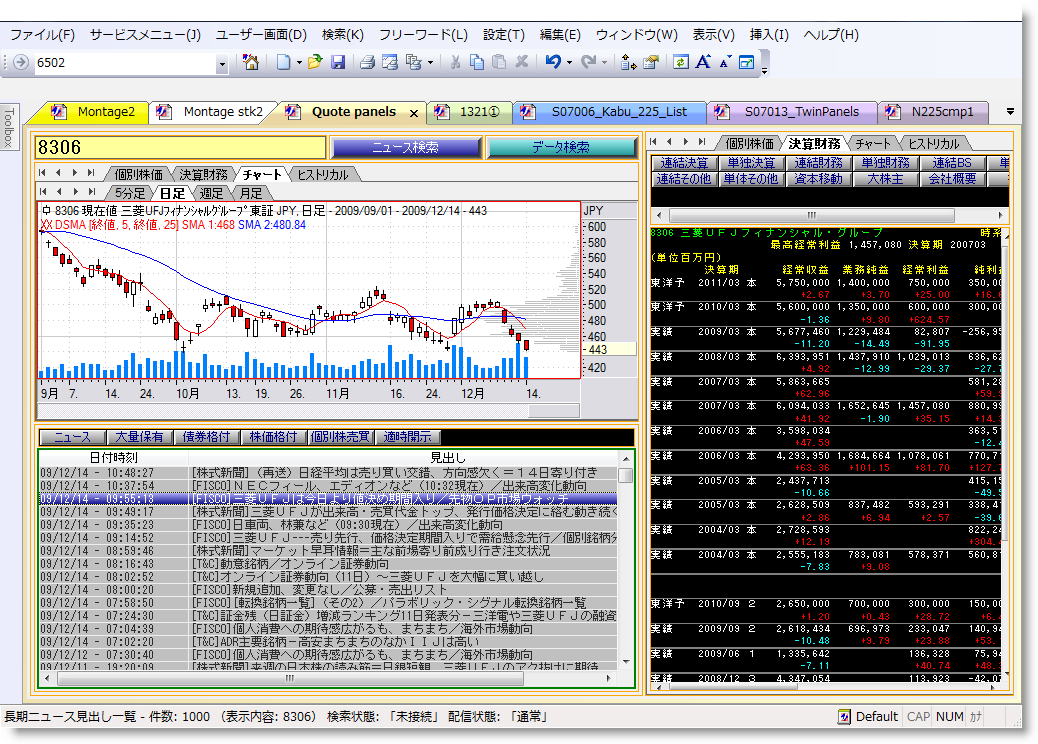Click the Print icon in the toolbar
The height and width of the screenshot is (744, 1038).
367,62
